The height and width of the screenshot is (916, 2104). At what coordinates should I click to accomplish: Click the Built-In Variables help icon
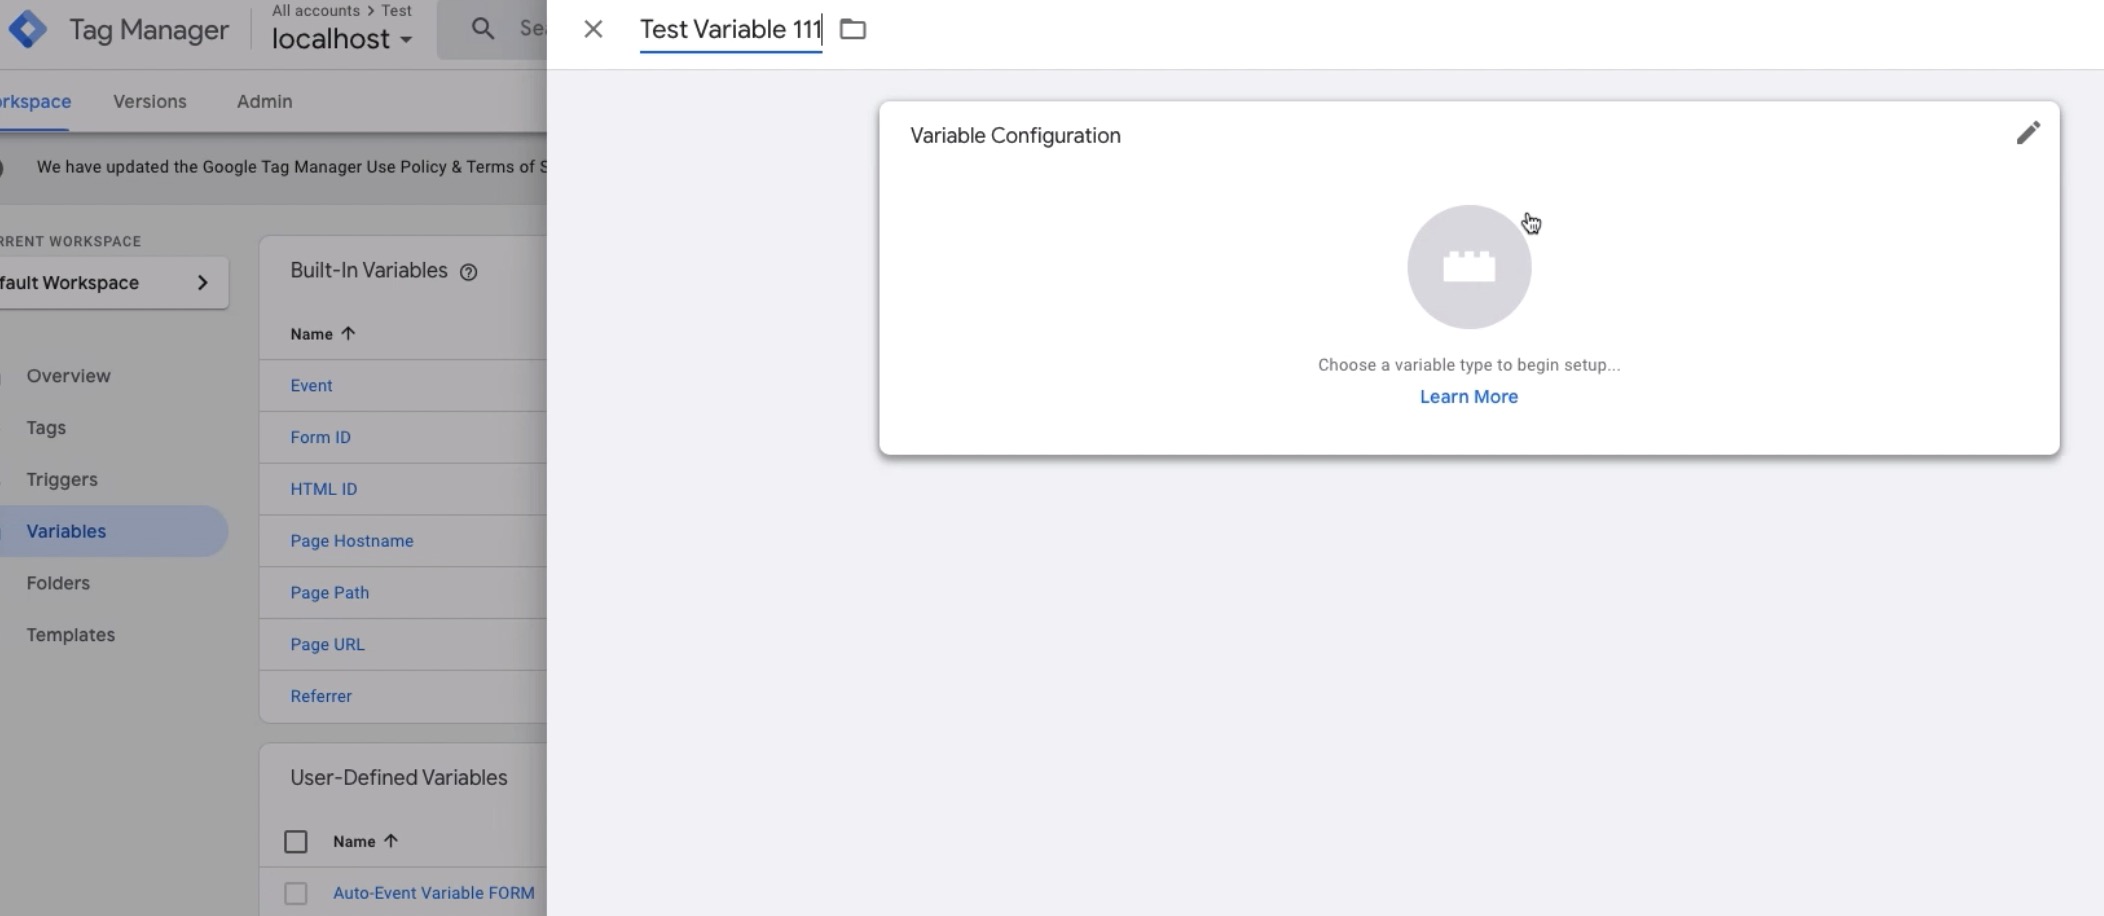[468, 272]
